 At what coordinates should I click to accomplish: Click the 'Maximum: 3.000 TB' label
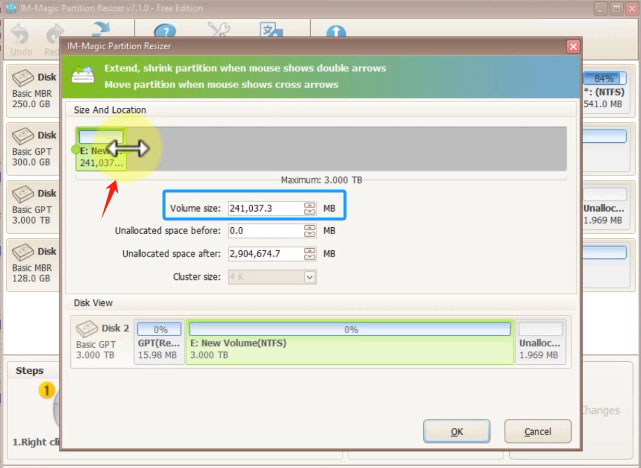point(321,180)
